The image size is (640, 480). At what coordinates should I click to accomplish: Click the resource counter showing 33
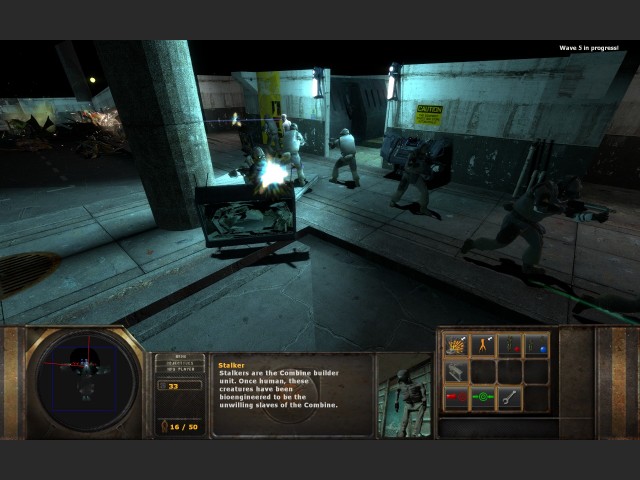[x=180, y=386]
